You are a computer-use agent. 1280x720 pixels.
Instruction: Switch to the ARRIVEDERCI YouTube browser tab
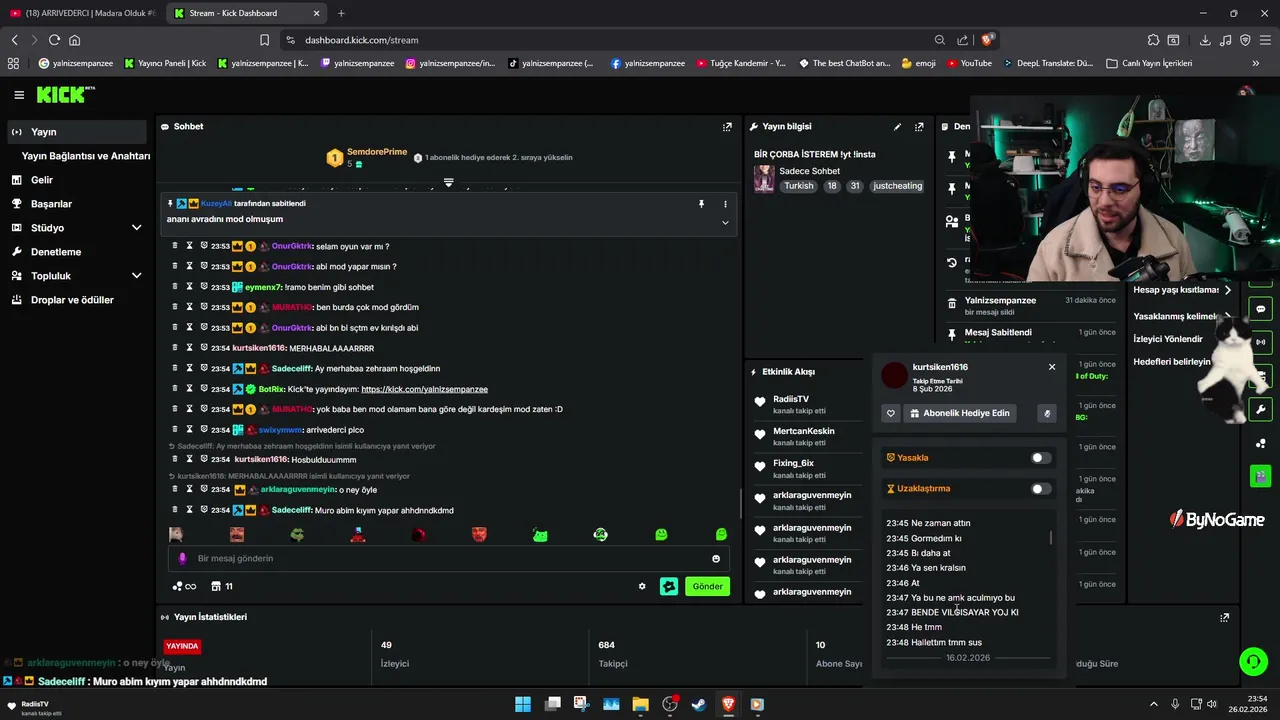coord(82,13)
